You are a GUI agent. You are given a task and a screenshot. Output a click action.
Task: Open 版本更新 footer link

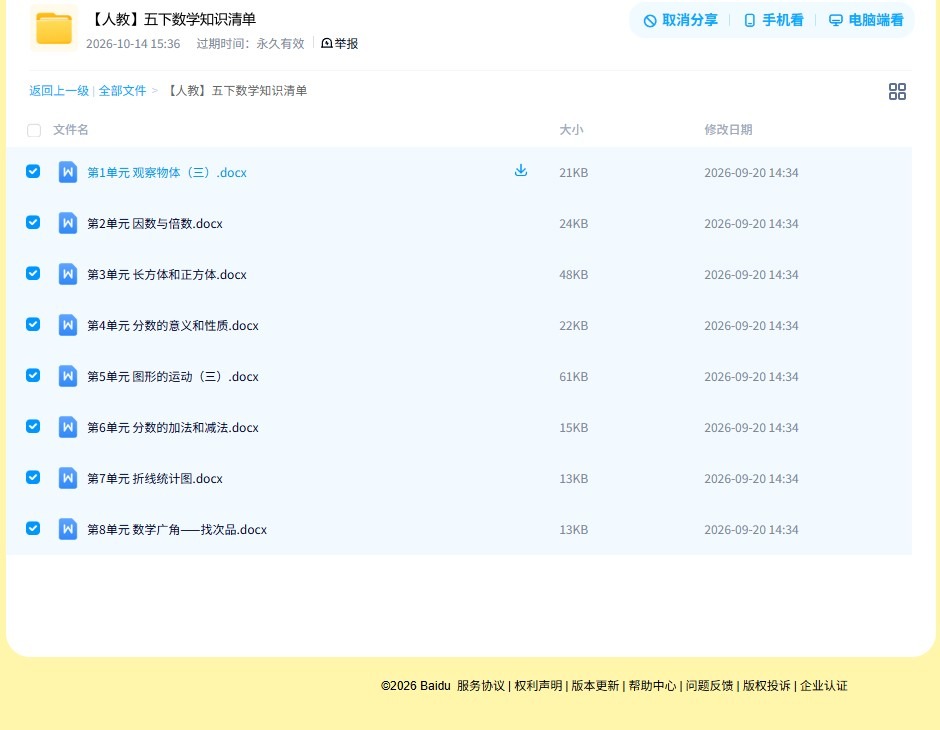point(595,686)
